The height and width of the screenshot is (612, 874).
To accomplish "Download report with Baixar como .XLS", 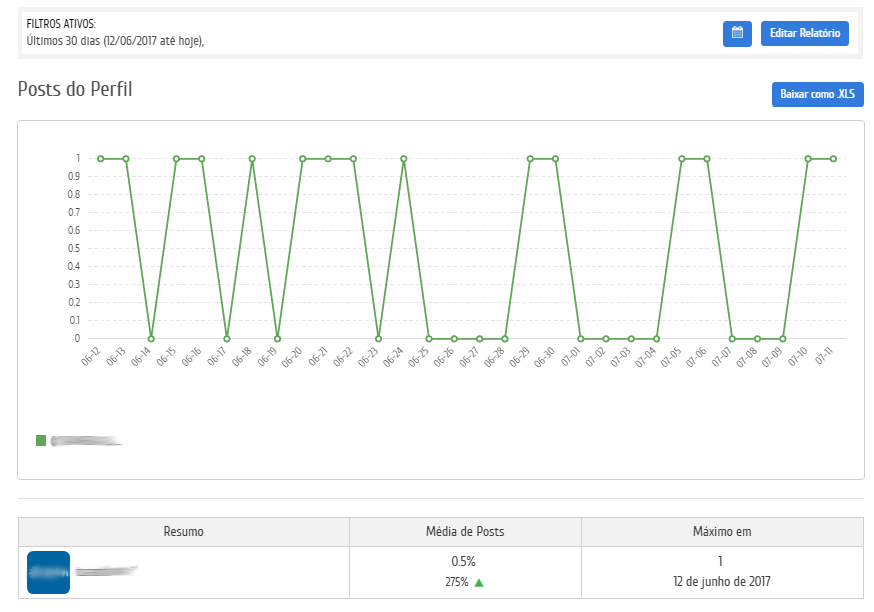I will click(x=817, y=94).
